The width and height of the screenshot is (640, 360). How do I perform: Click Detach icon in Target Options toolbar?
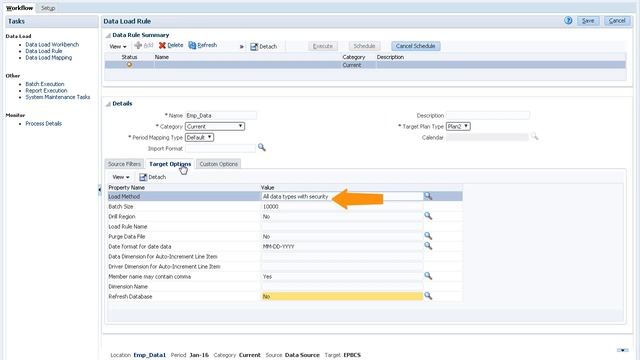[143, 177]
